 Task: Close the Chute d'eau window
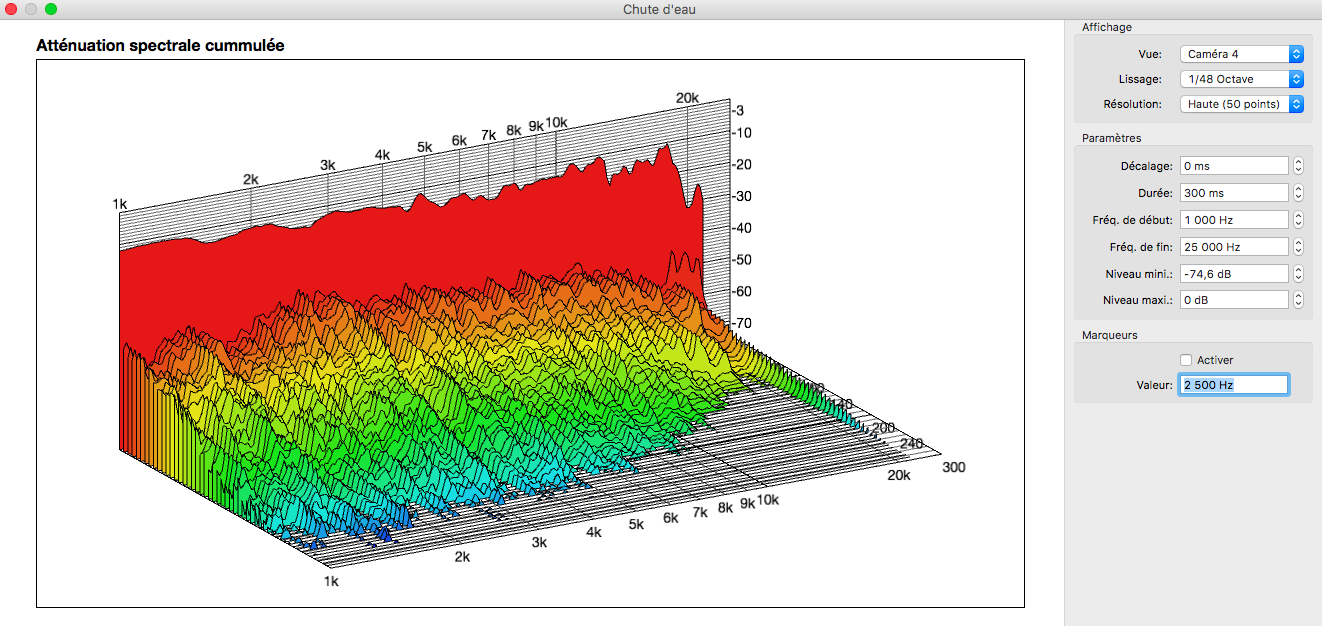pos(12,9)
